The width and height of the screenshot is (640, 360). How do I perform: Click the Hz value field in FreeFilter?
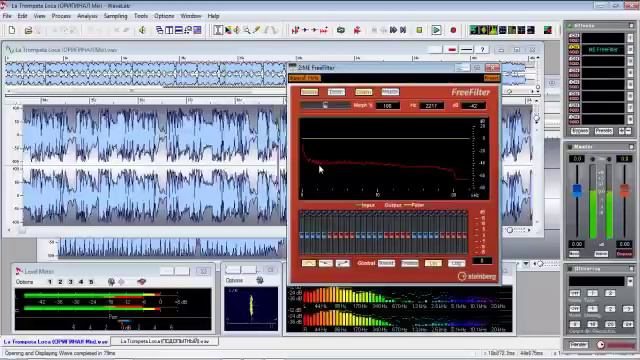click(431, 105)
